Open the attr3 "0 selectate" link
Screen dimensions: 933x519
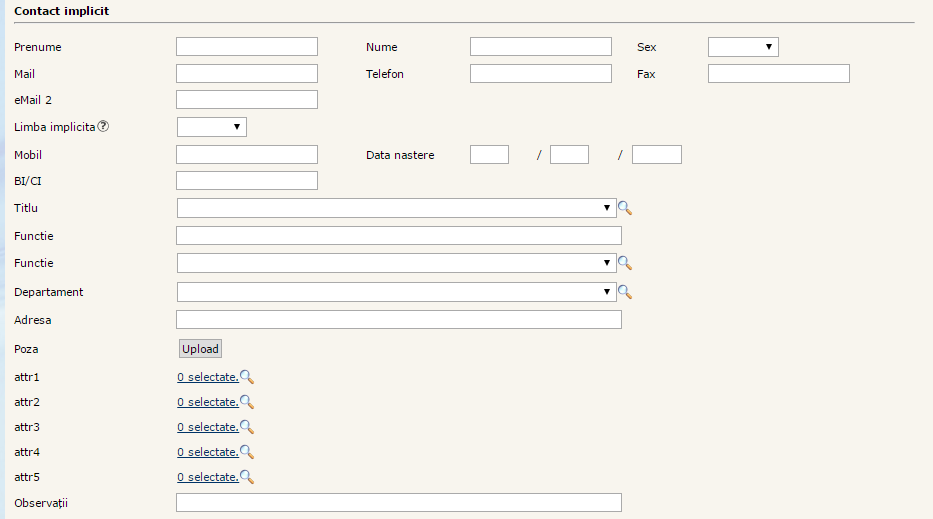click(x=208, y=427)
